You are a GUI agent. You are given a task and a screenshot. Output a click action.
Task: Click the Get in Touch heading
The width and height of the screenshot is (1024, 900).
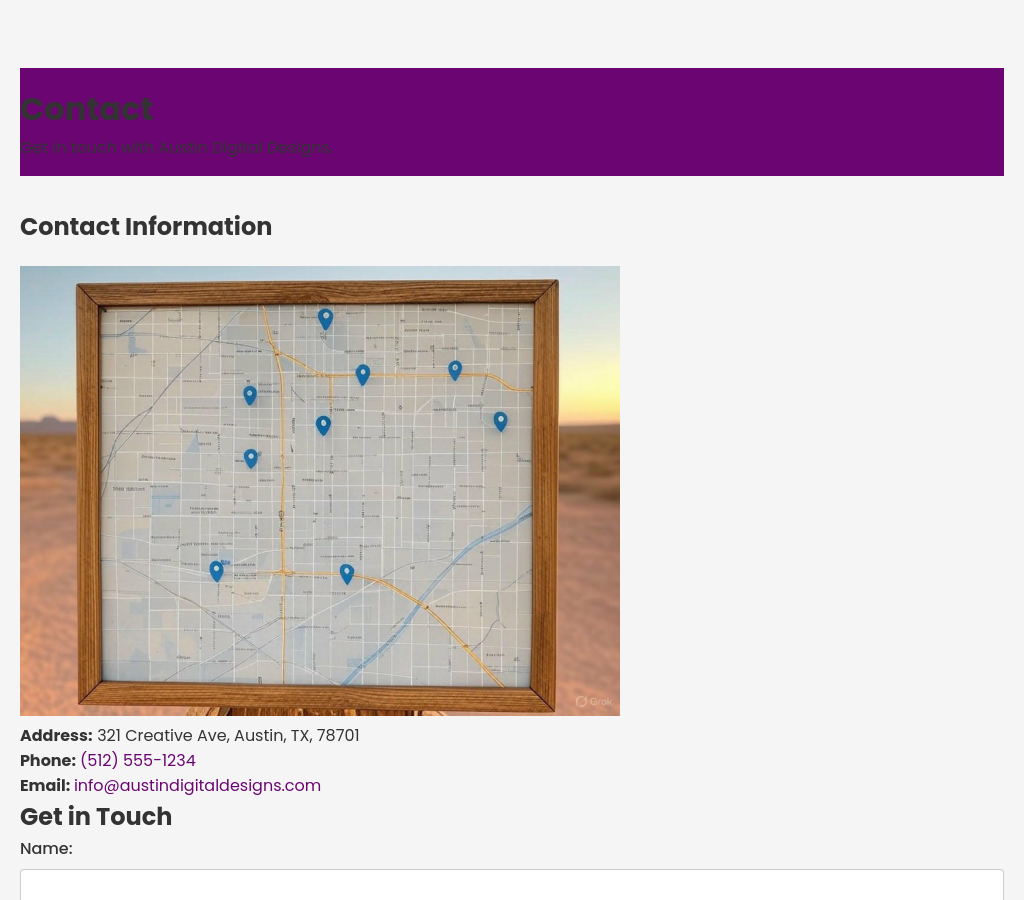click(96, 817)
